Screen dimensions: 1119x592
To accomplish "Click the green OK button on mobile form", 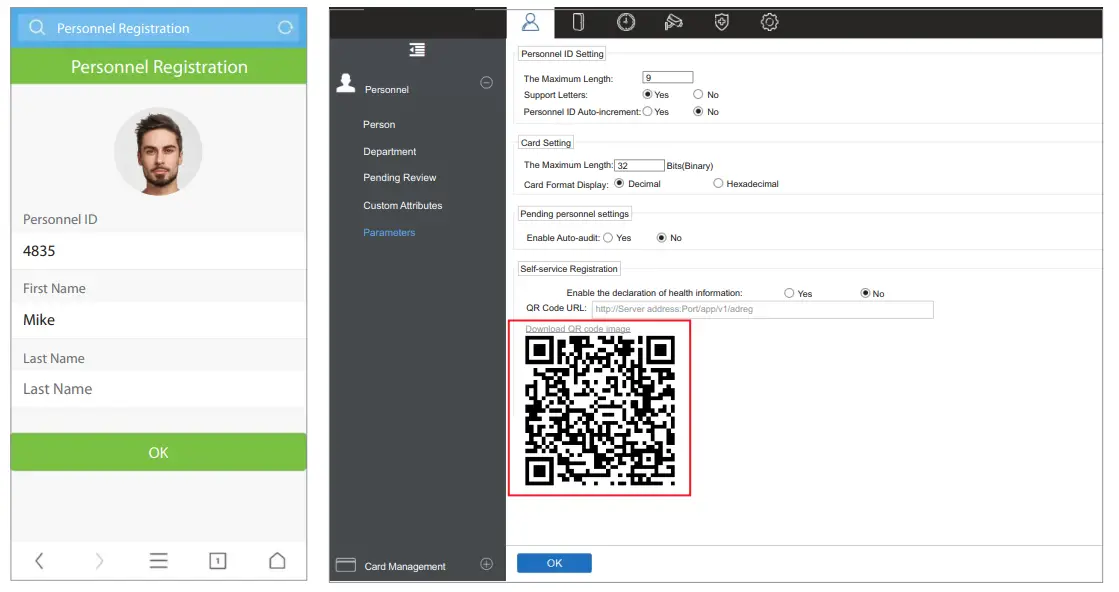I will [158, 452].
